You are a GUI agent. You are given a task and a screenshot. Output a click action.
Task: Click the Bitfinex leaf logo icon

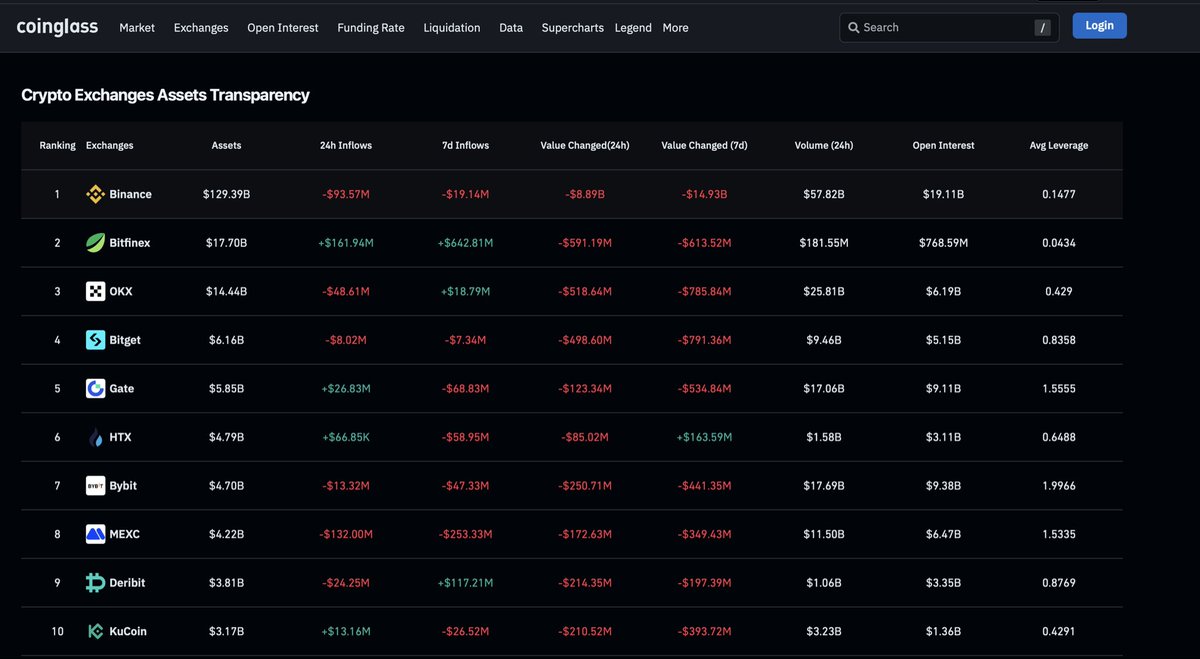(x=95, y=243)
